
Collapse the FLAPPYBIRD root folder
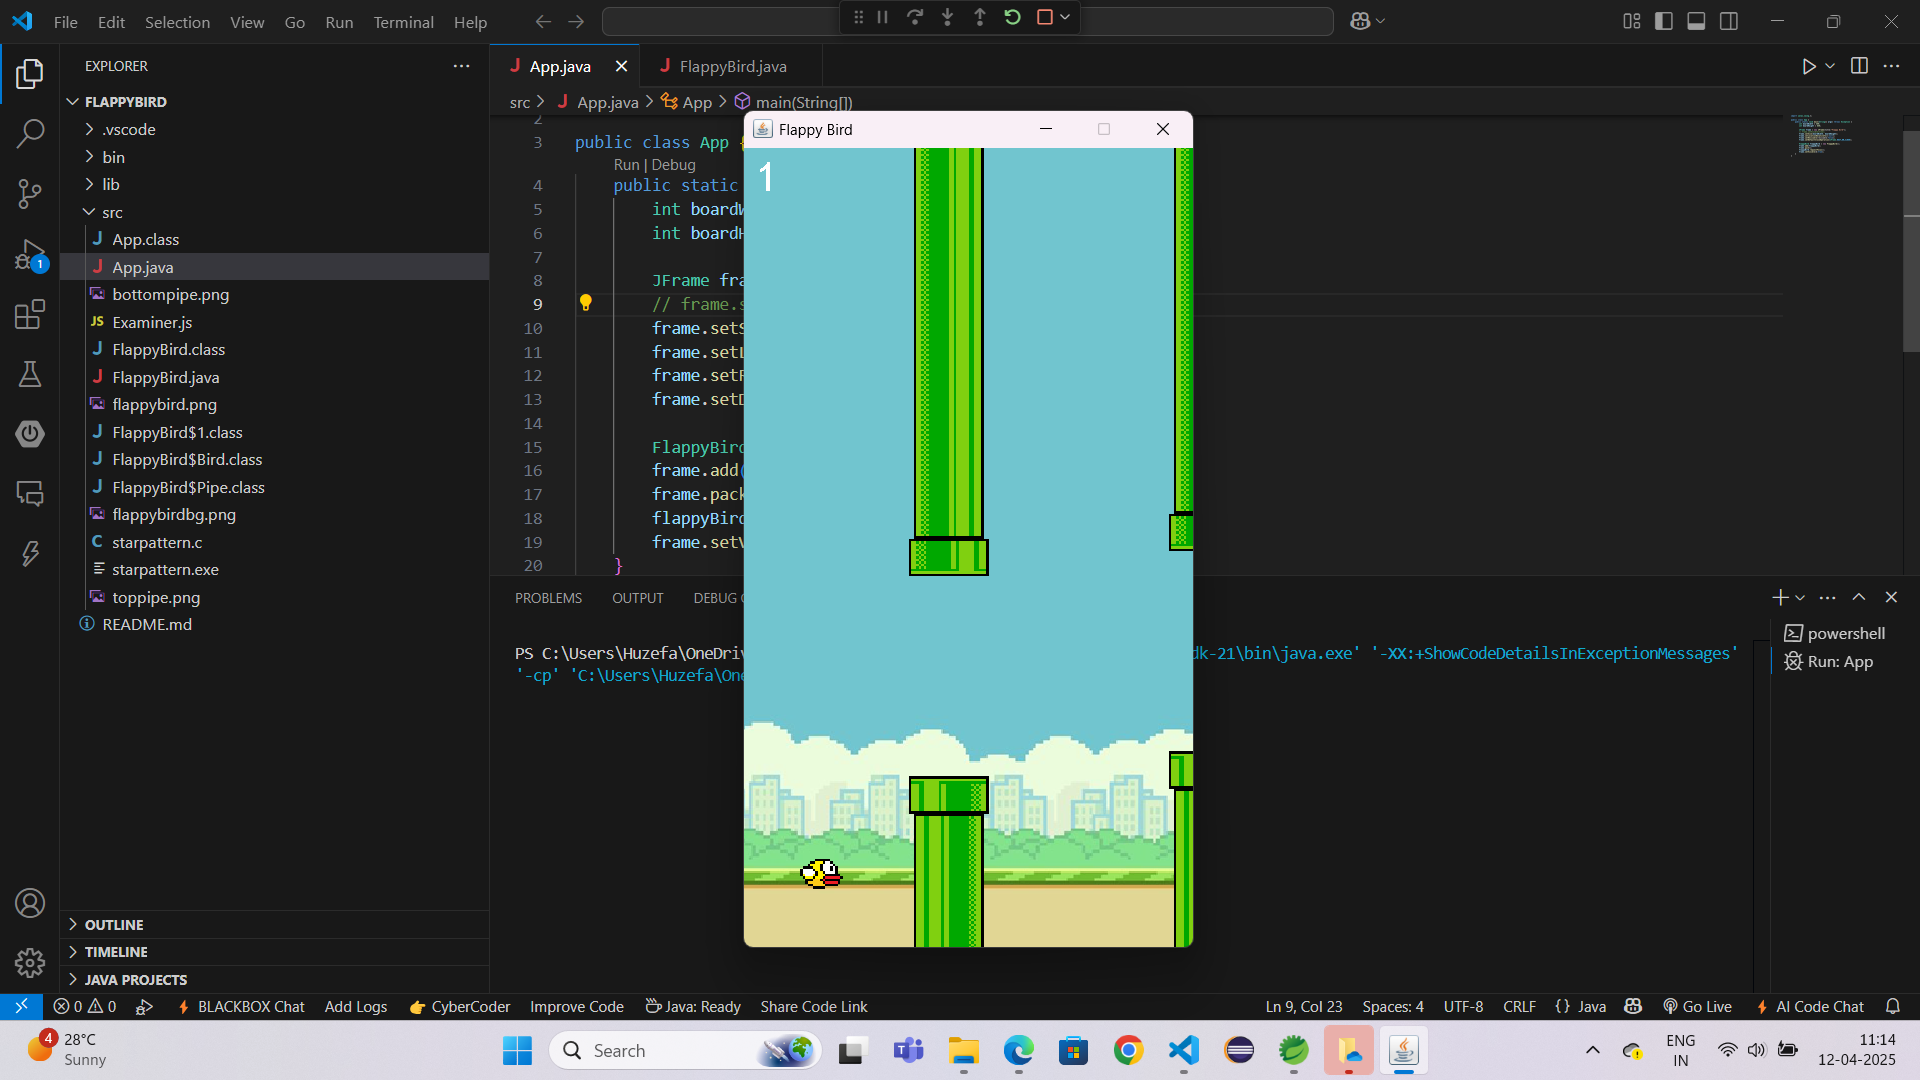tap(72, 102)
